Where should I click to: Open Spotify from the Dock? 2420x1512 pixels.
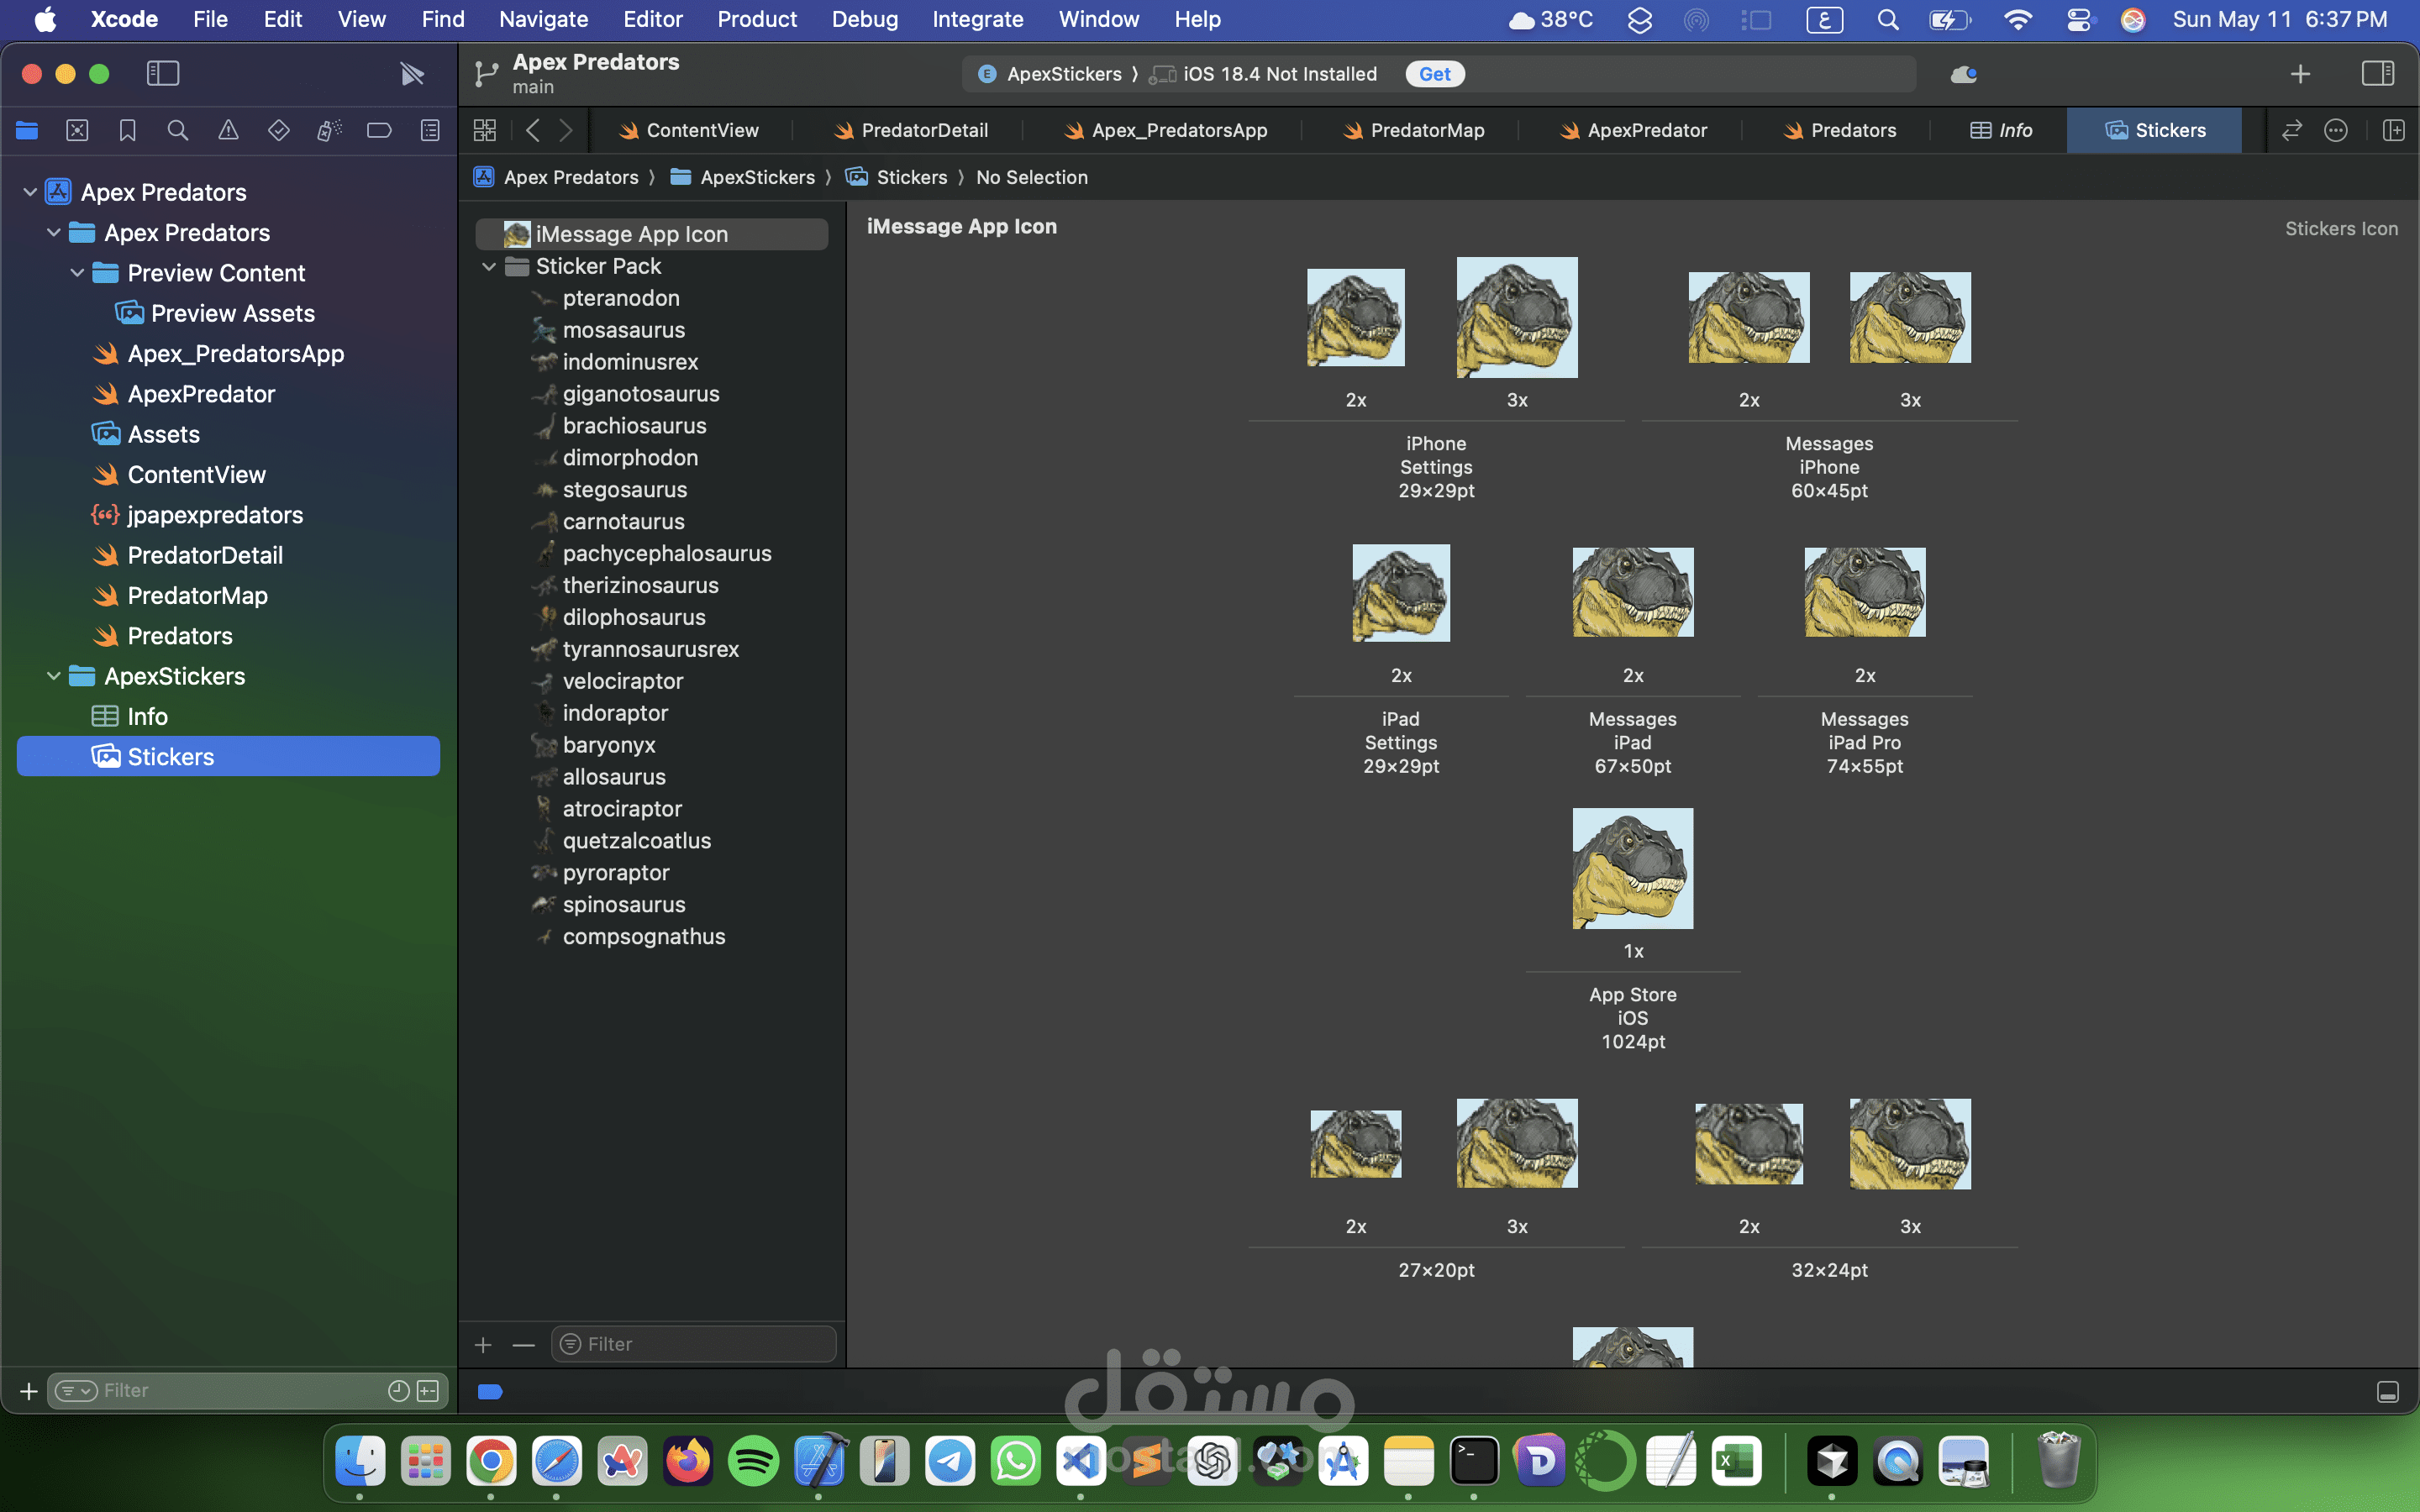point(753,1461)
